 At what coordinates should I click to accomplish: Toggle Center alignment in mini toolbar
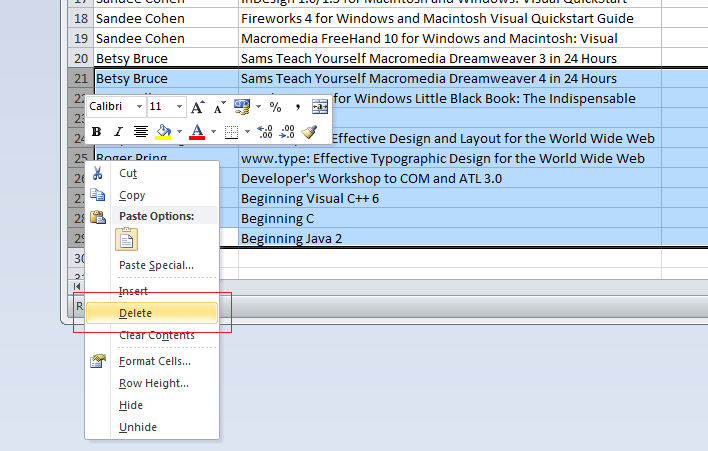[141, 131]
